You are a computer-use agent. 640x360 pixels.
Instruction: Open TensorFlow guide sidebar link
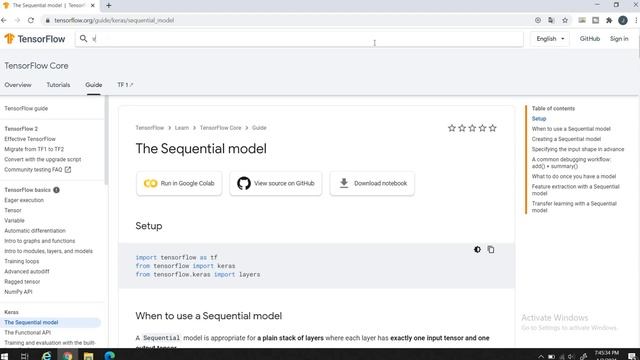26,109
